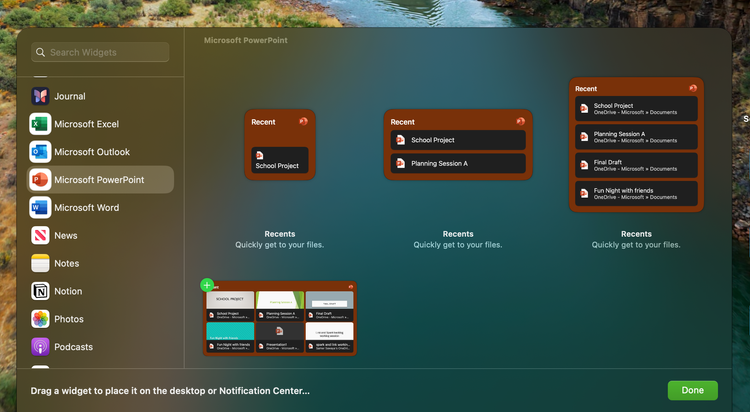Click the PowerPoint logo on the thumbnail-grid widget

(x=351, y=287)
